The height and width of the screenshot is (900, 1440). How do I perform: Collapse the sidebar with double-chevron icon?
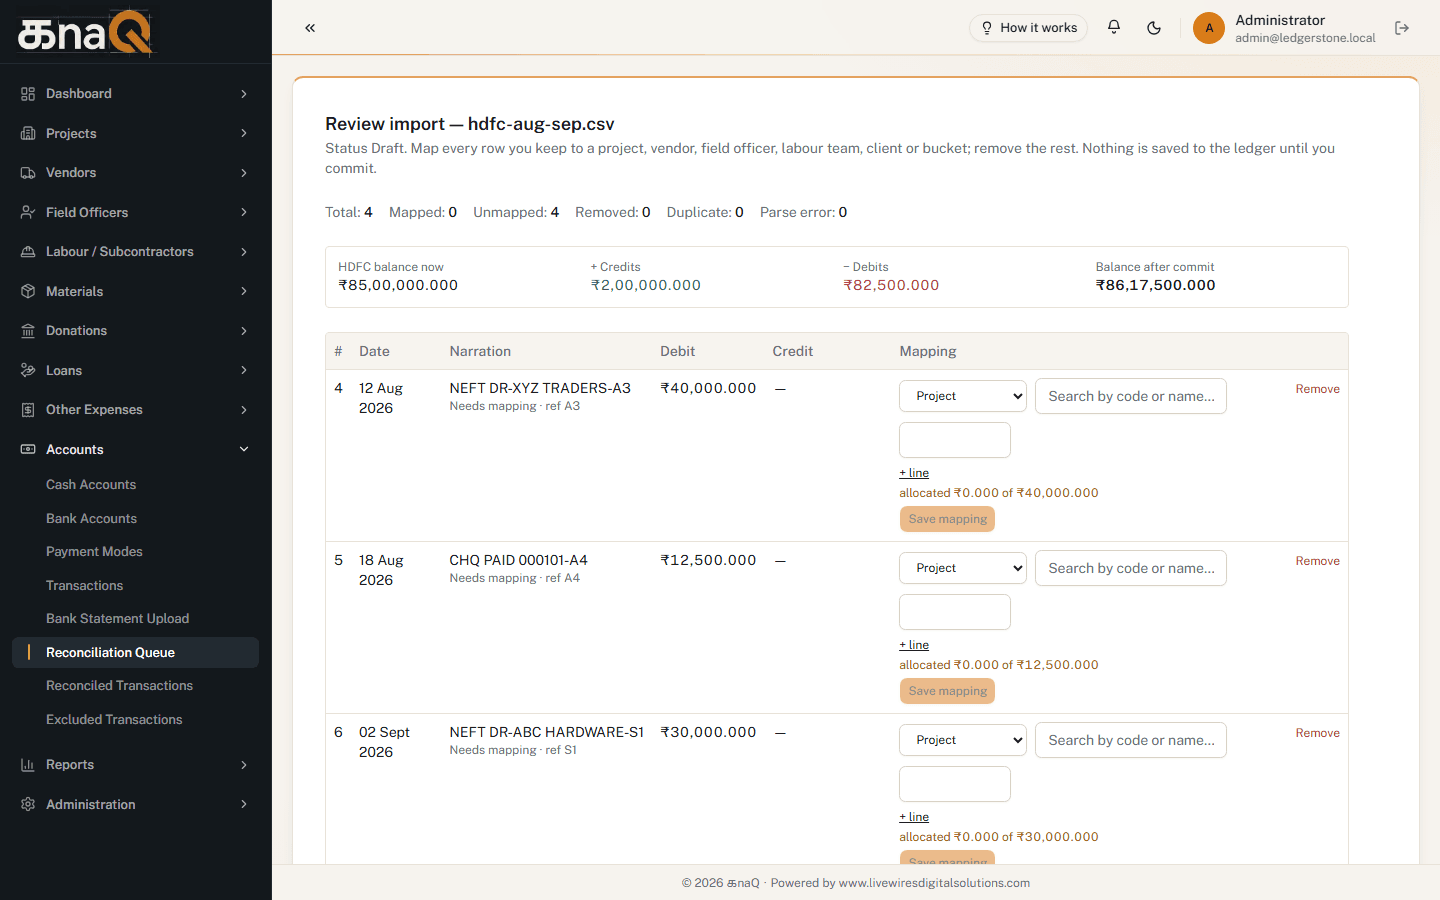[310, 28]
